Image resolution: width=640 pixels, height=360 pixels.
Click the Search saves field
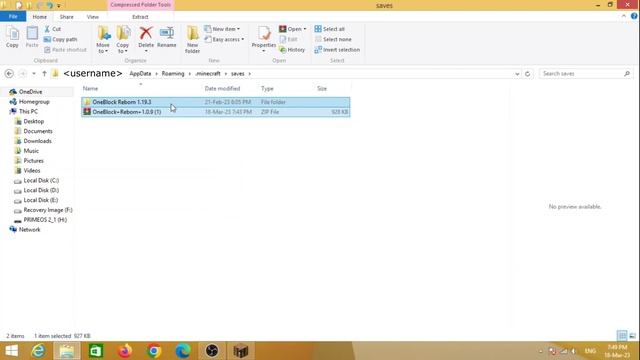[x=586, y=73]
